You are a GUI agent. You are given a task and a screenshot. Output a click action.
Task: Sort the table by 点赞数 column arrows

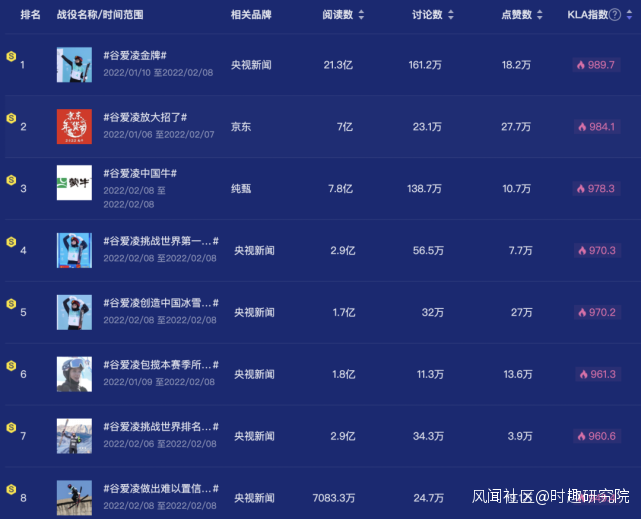(540, 15)
